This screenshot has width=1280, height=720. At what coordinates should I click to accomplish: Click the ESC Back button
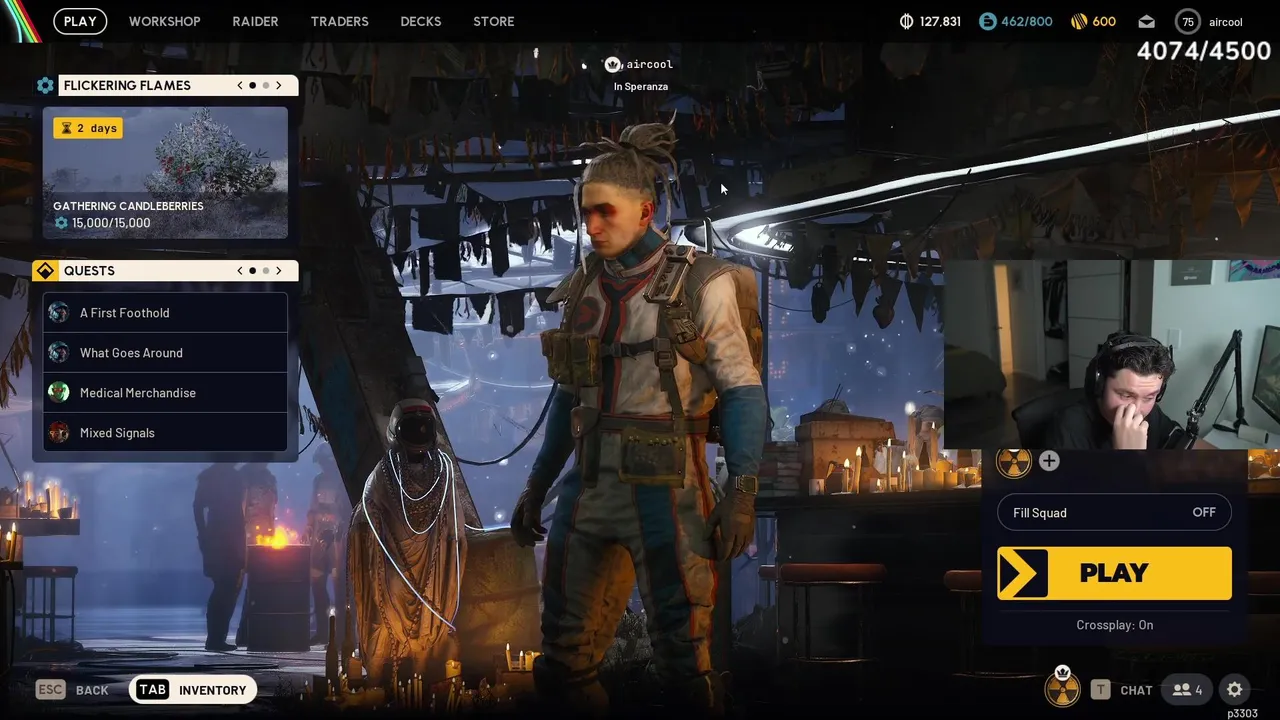point(72,690)
